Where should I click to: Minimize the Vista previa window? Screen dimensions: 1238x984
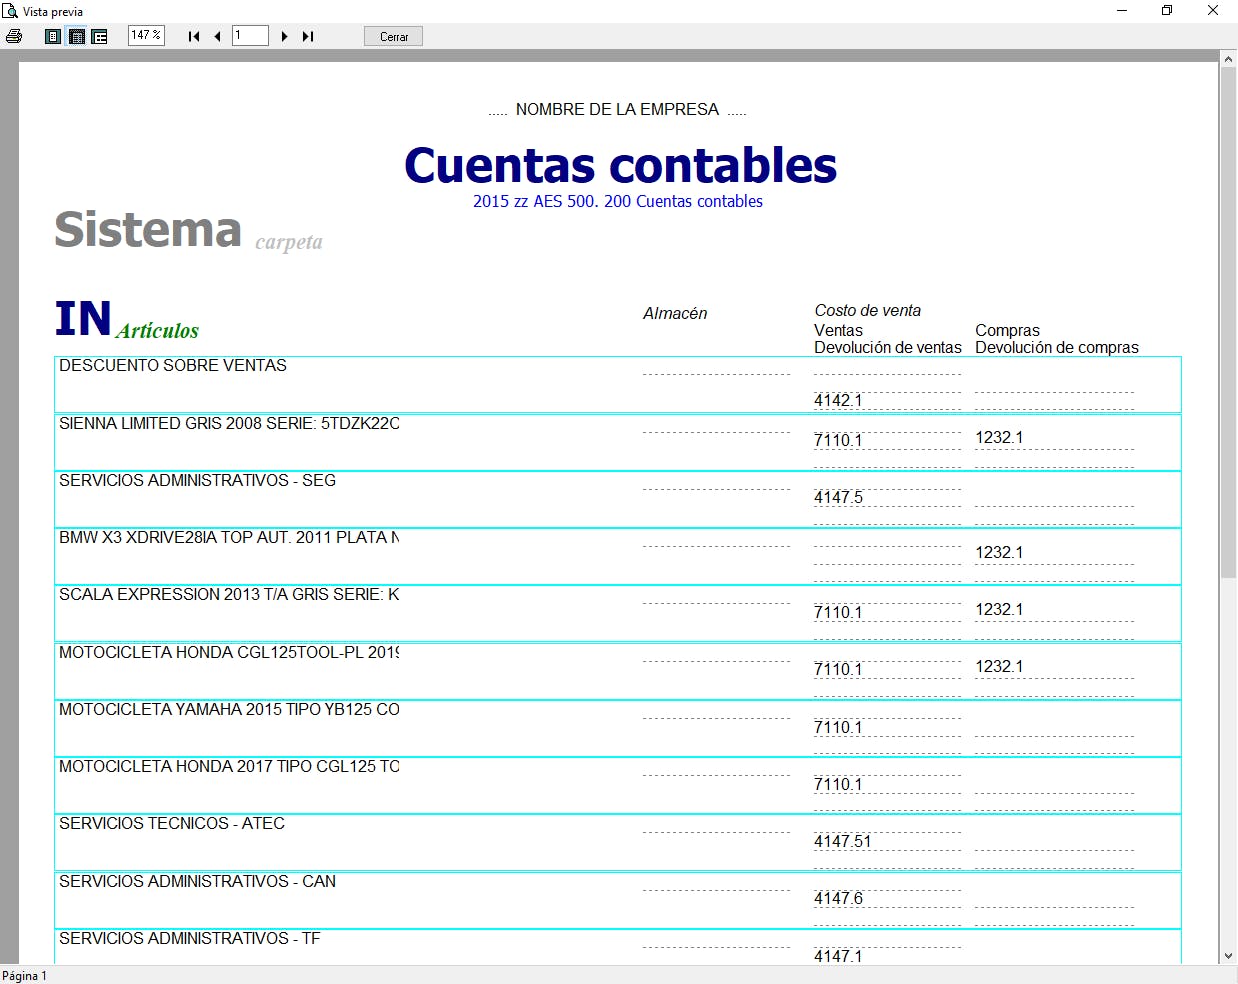pos(1121,11)
